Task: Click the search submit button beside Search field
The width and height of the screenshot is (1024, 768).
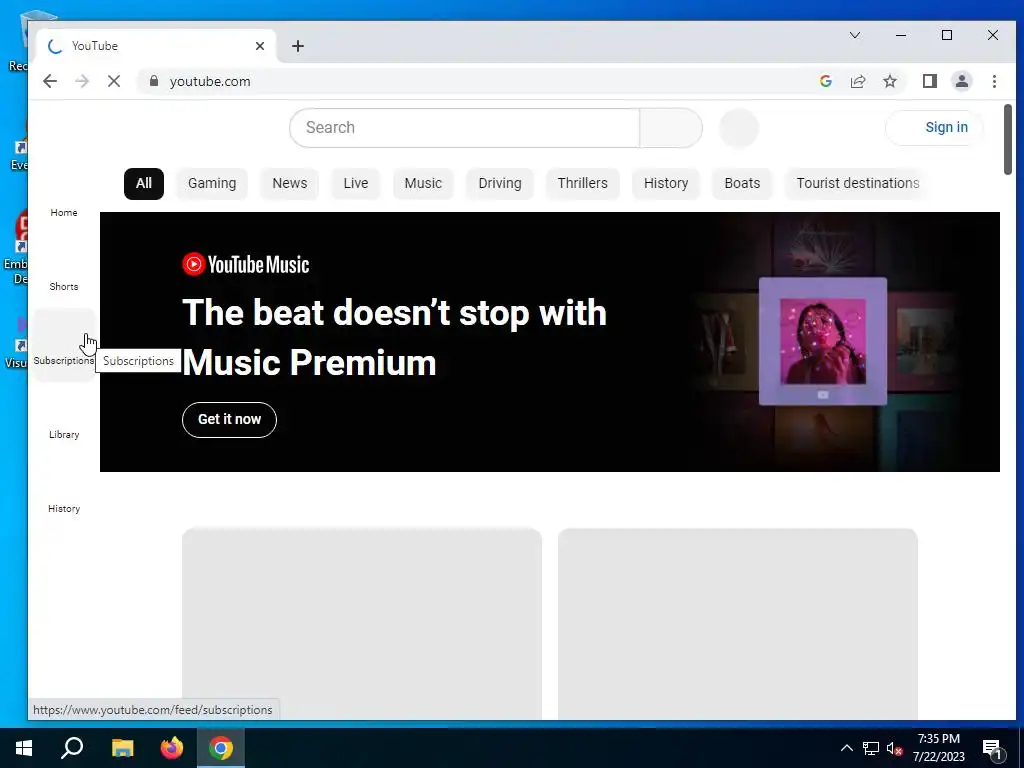Action: 671,127
